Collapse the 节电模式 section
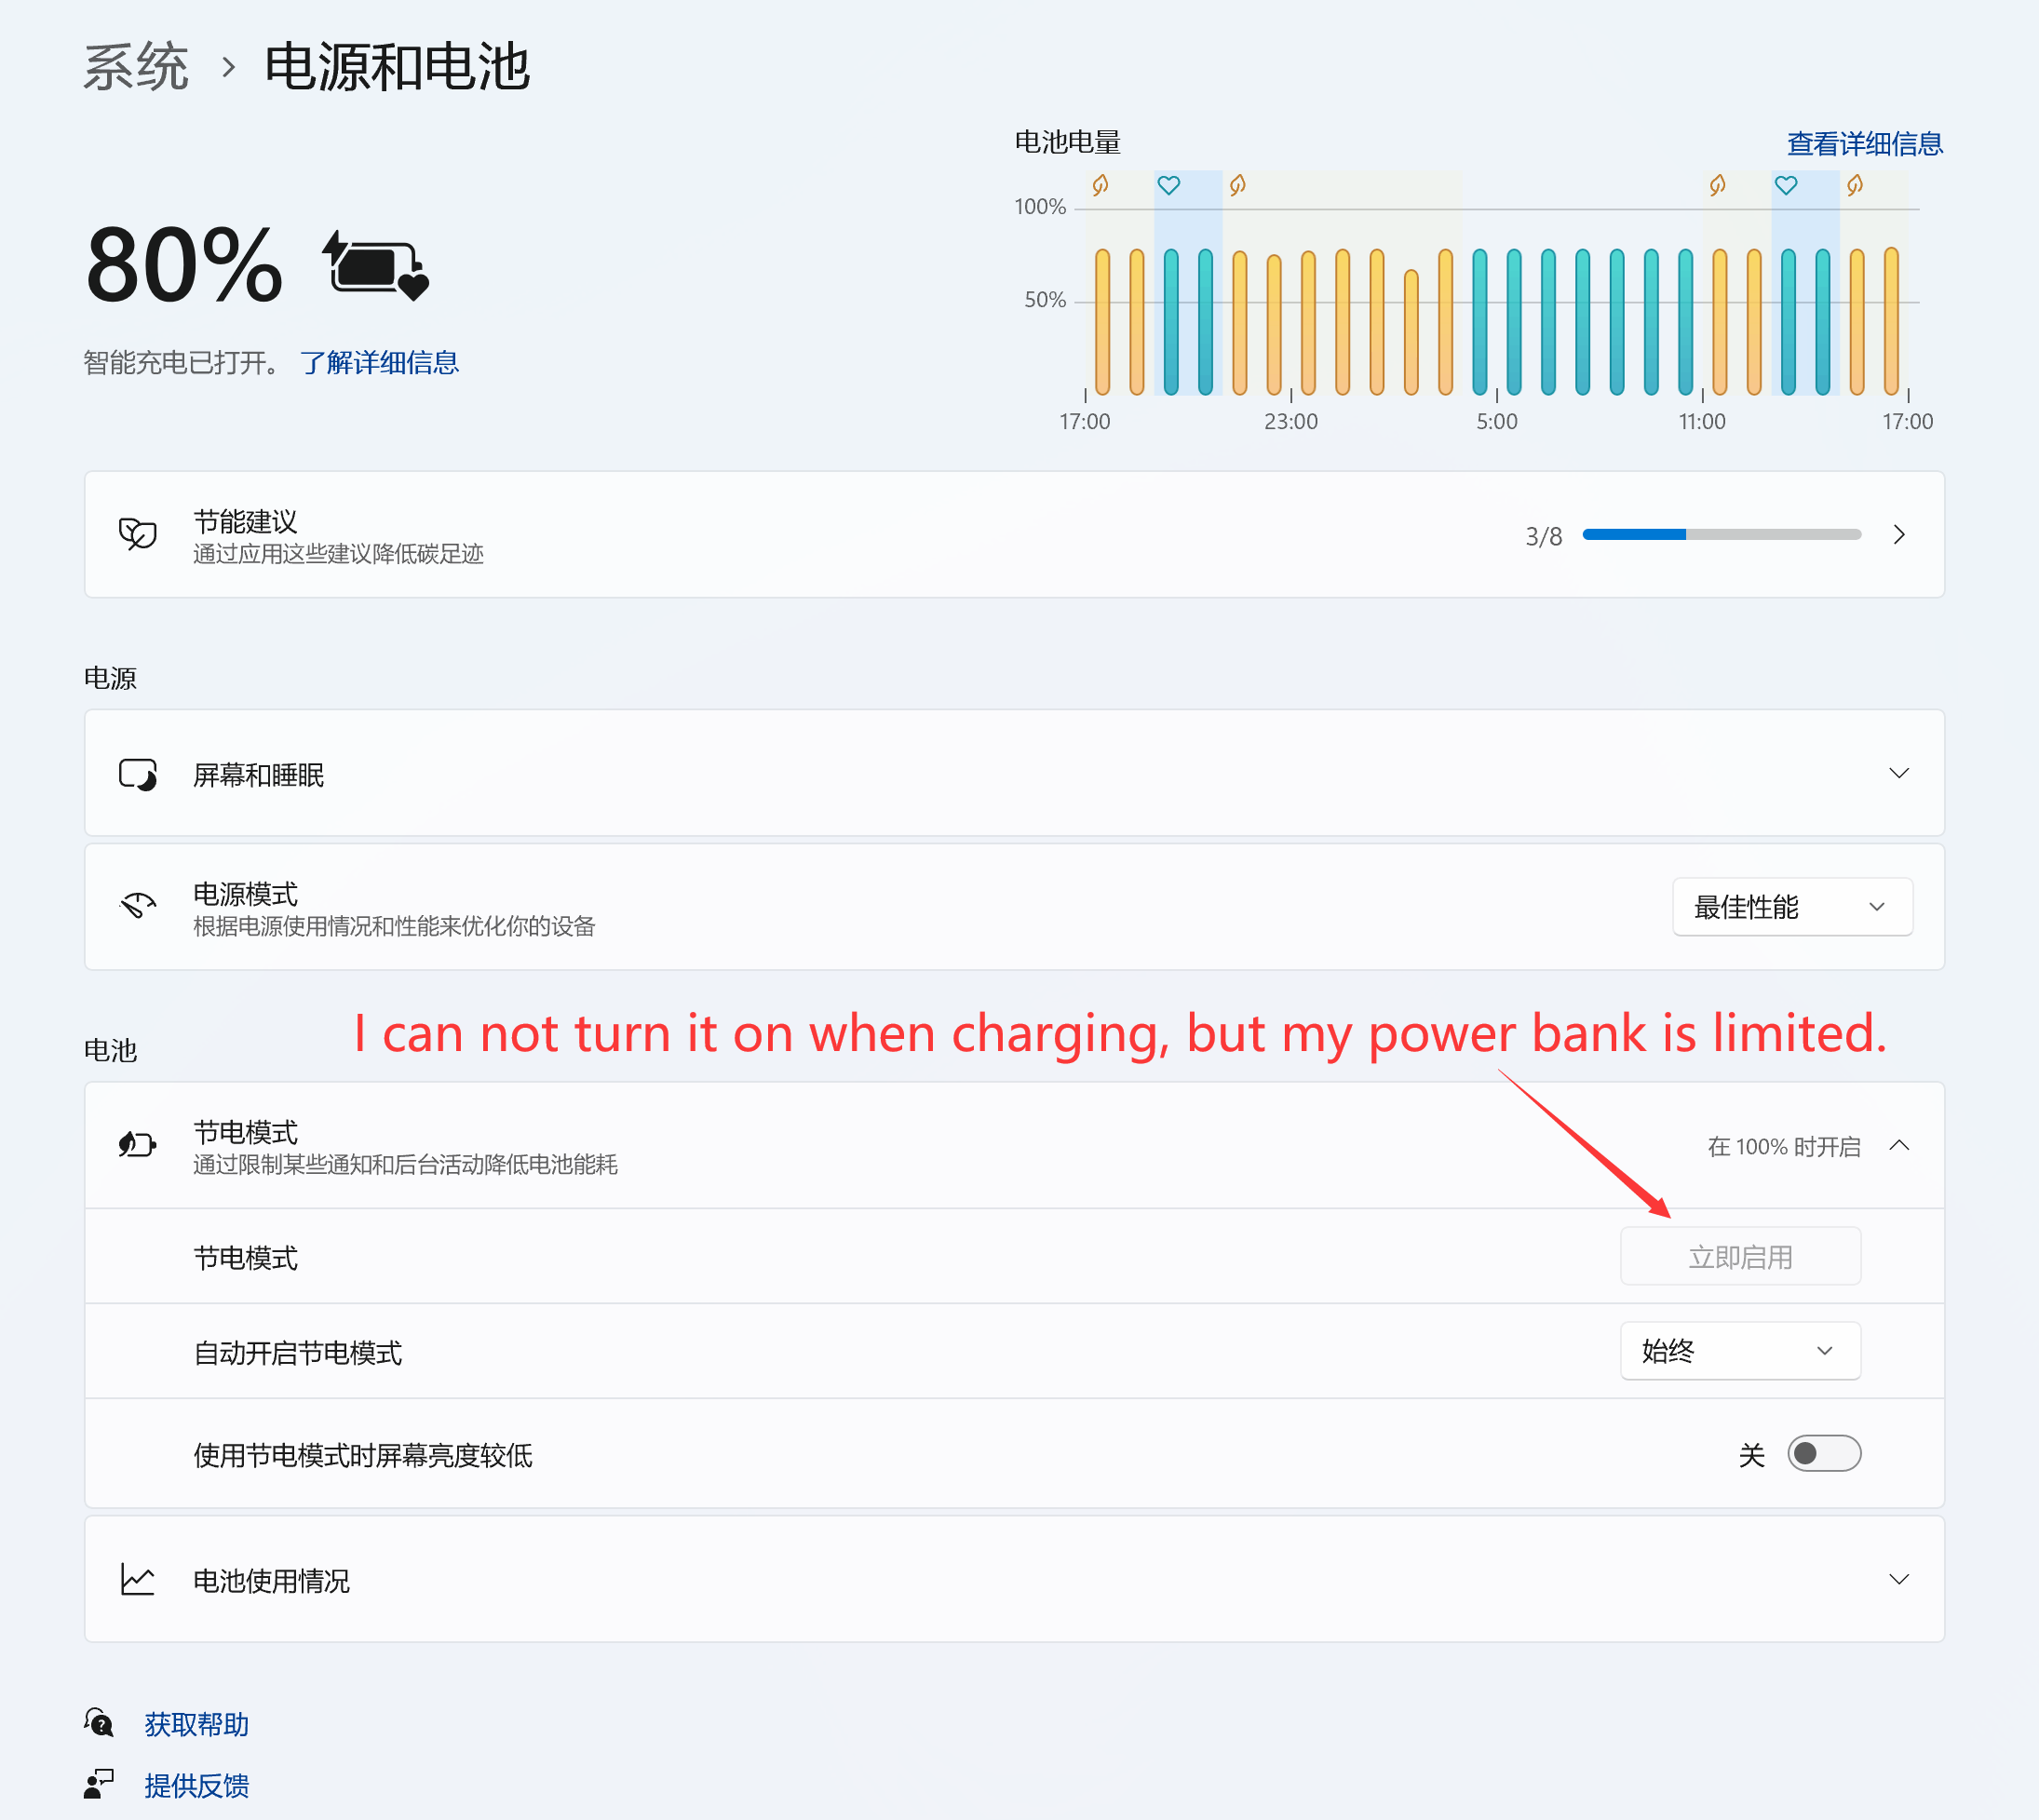The image size is (2039, 1820). tap(1899, 1145)
